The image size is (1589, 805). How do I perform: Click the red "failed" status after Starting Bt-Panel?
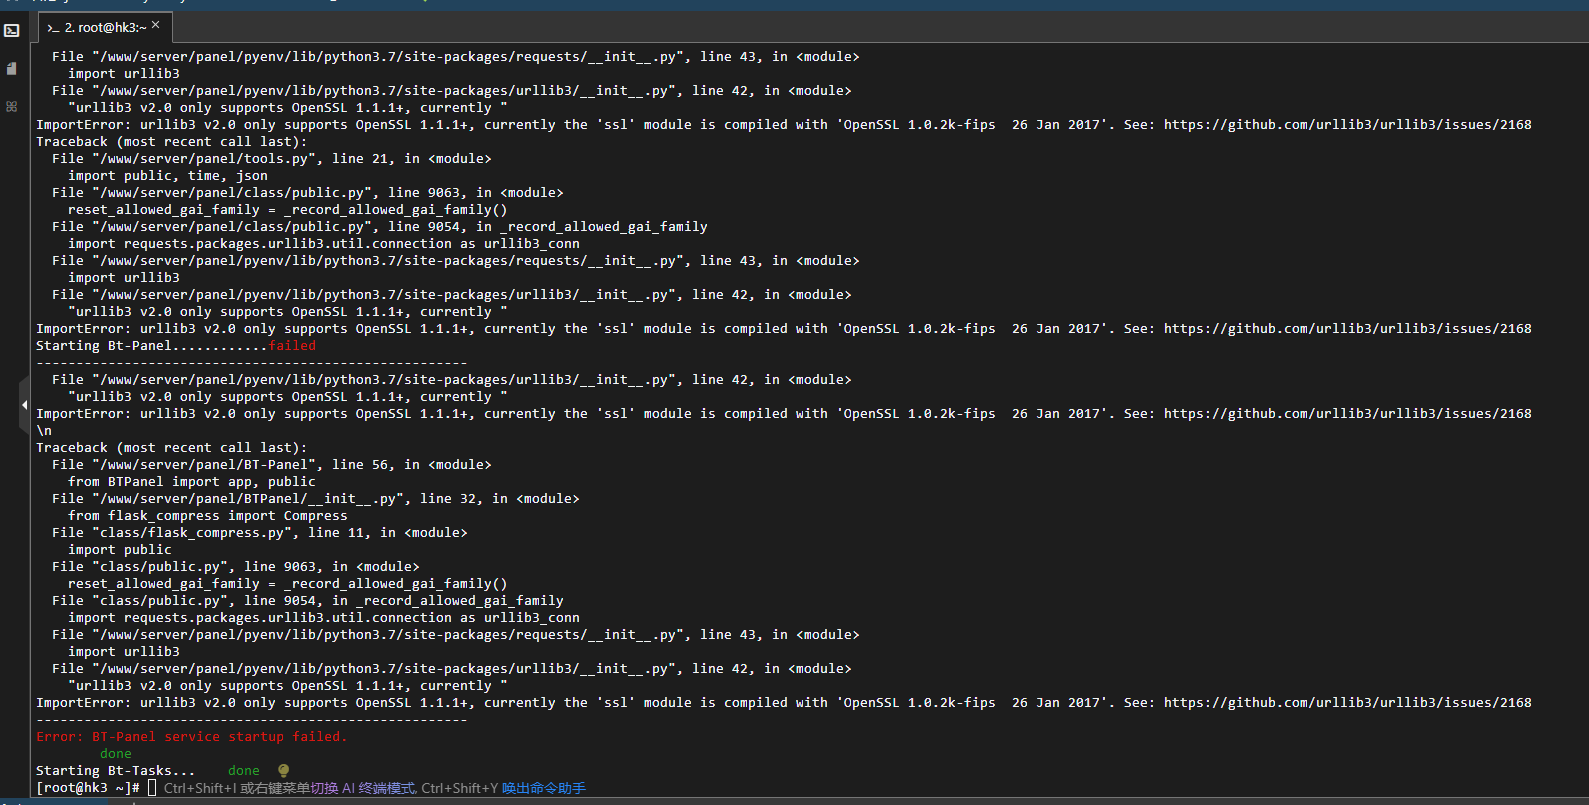pyautogui.click(x=292, y=346)
